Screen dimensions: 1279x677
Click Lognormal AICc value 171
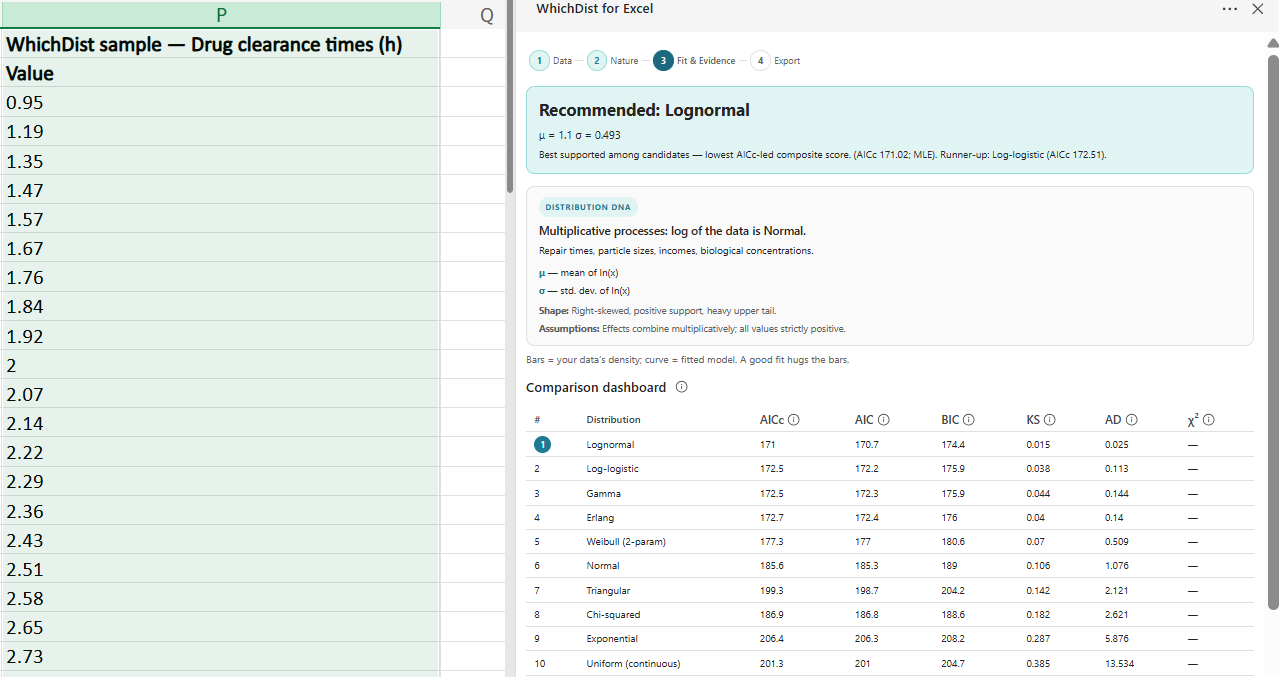767,444
